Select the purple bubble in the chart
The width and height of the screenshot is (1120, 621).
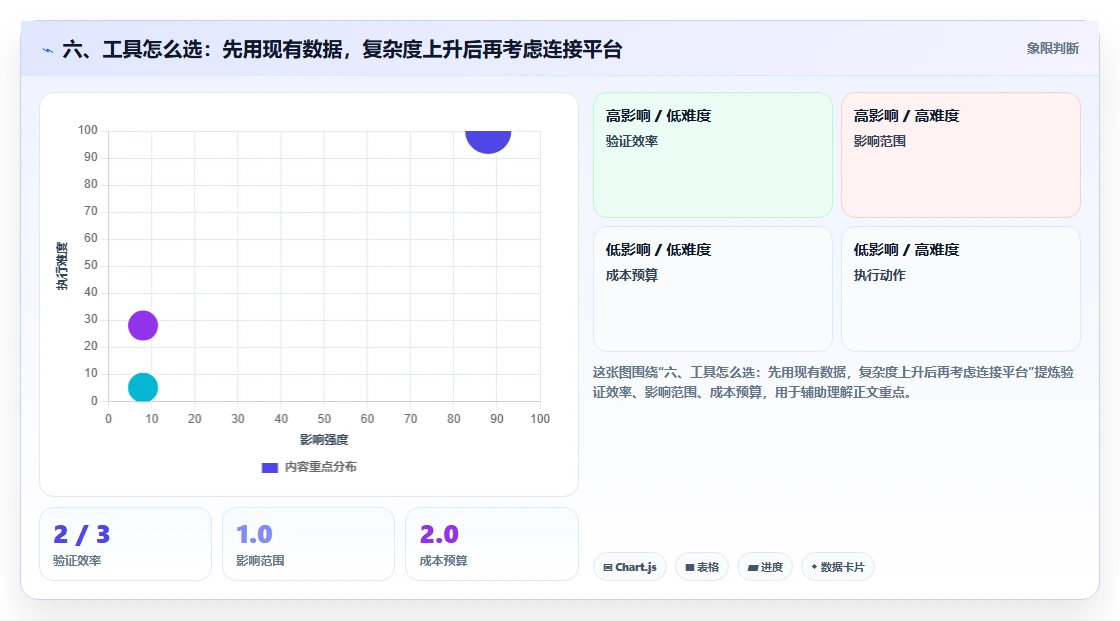[143, 326]
